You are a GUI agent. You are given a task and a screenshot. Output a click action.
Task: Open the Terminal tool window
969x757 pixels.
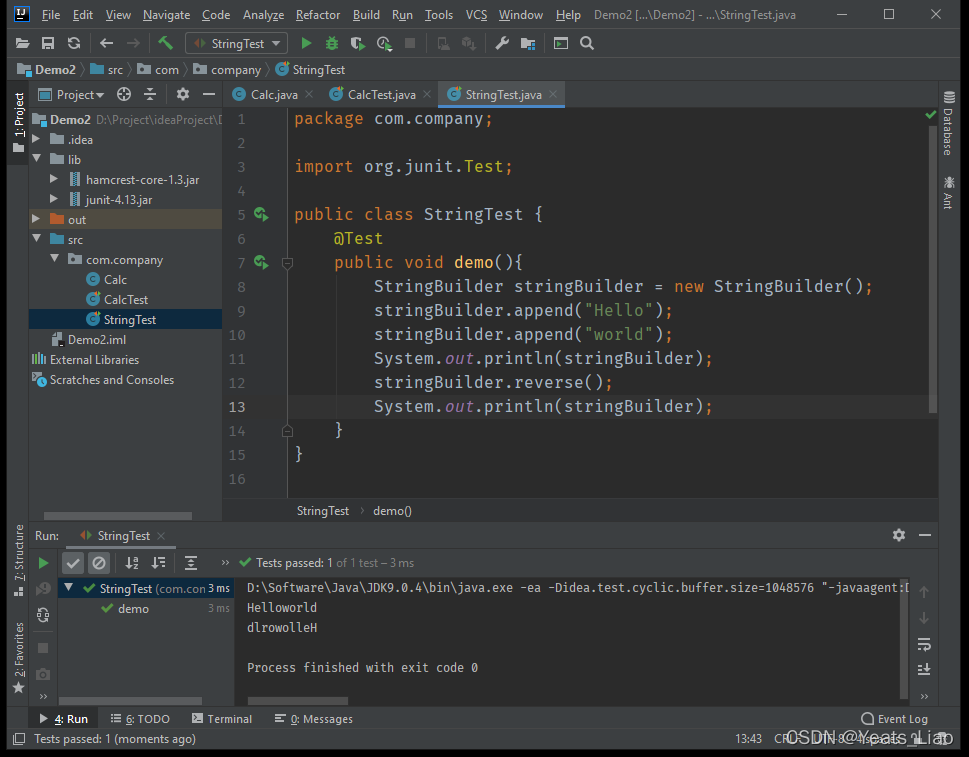pyautogui.click(x=222, y=719)
